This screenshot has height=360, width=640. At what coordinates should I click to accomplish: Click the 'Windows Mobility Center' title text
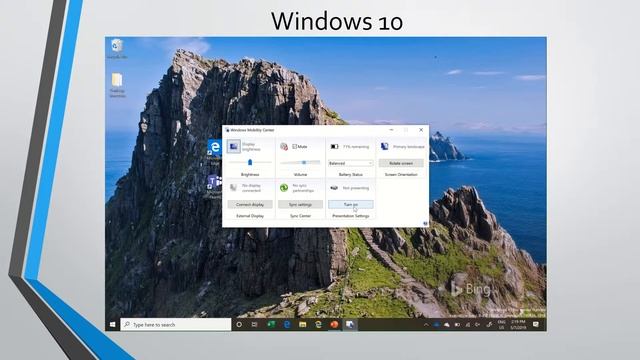[252, 130]
